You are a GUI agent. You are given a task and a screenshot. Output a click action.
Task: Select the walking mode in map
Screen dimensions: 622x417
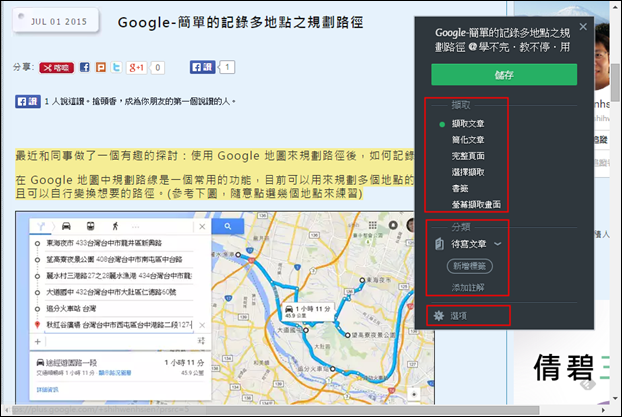tap(115, 226)
